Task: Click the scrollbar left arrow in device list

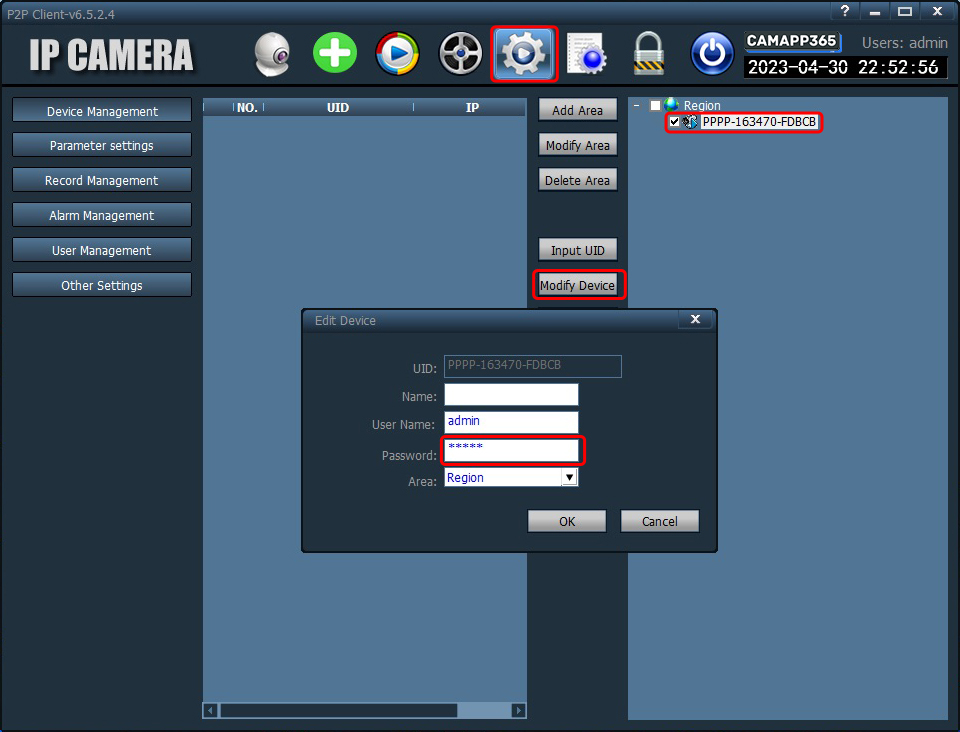Action: tap(210, 710)
